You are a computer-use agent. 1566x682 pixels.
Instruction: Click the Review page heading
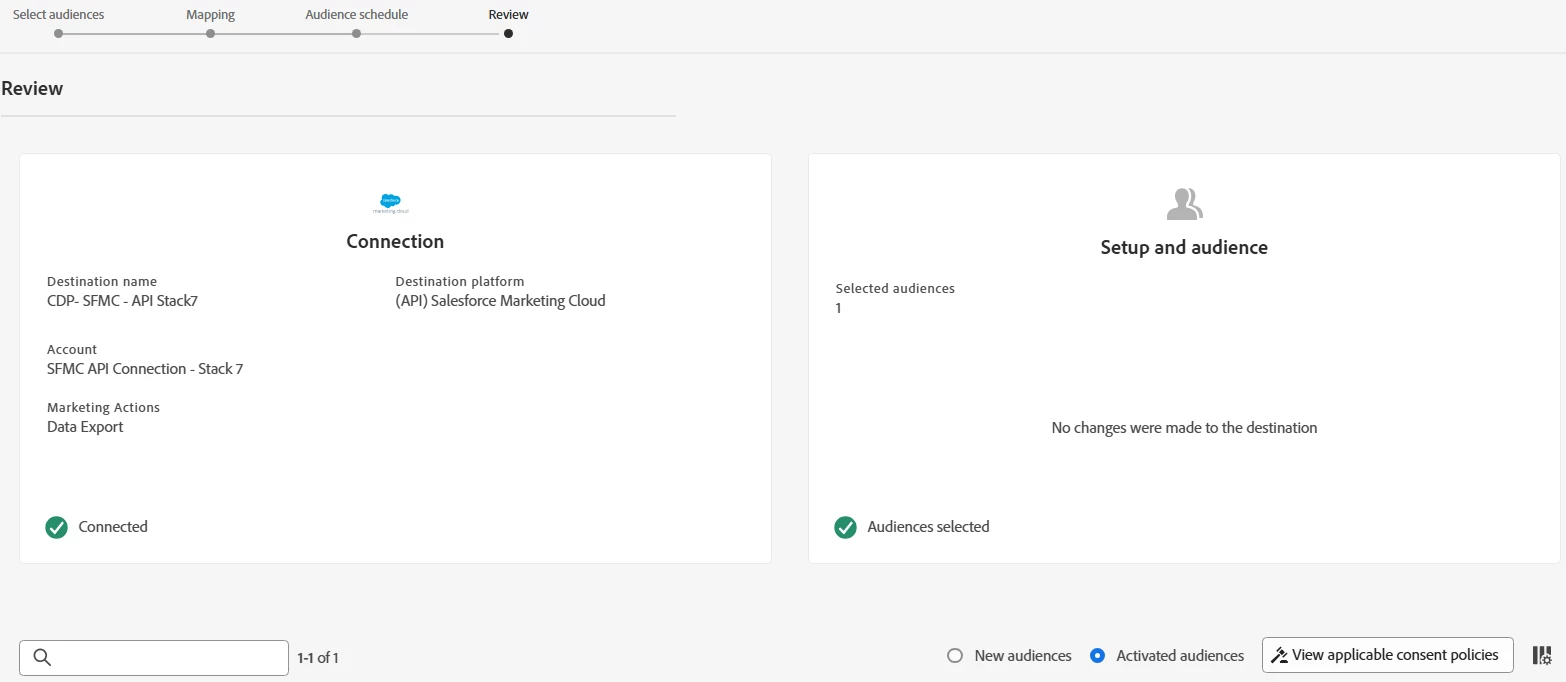32,88
